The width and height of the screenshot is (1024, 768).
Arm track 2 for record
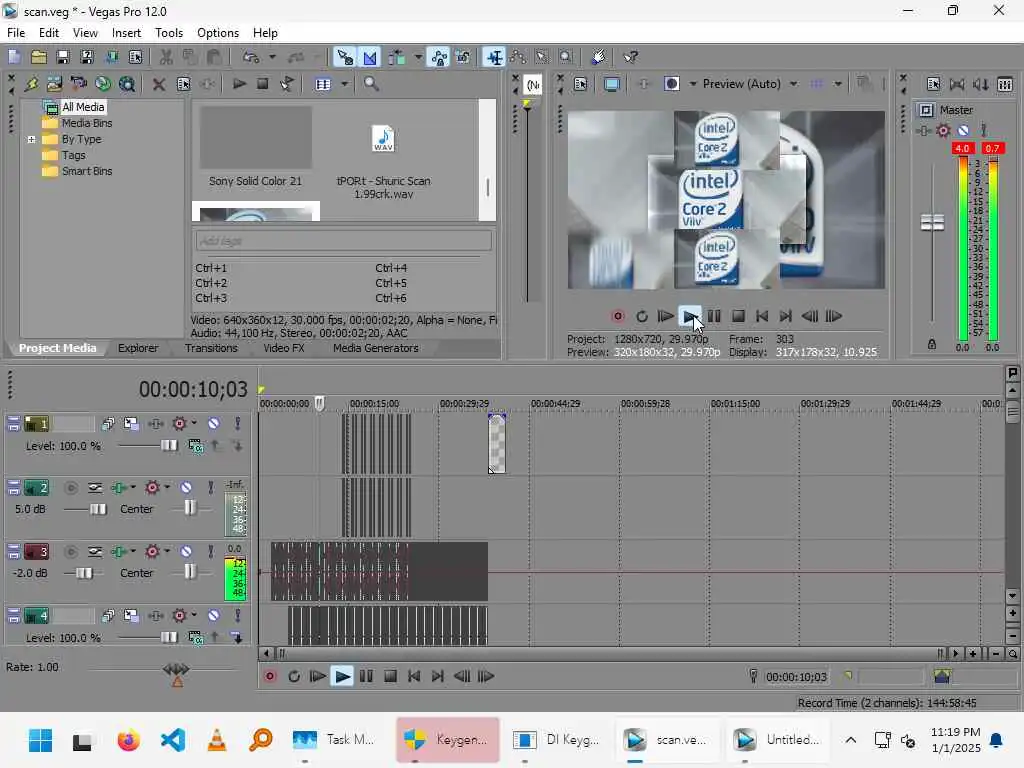click(x=71, y=488)
